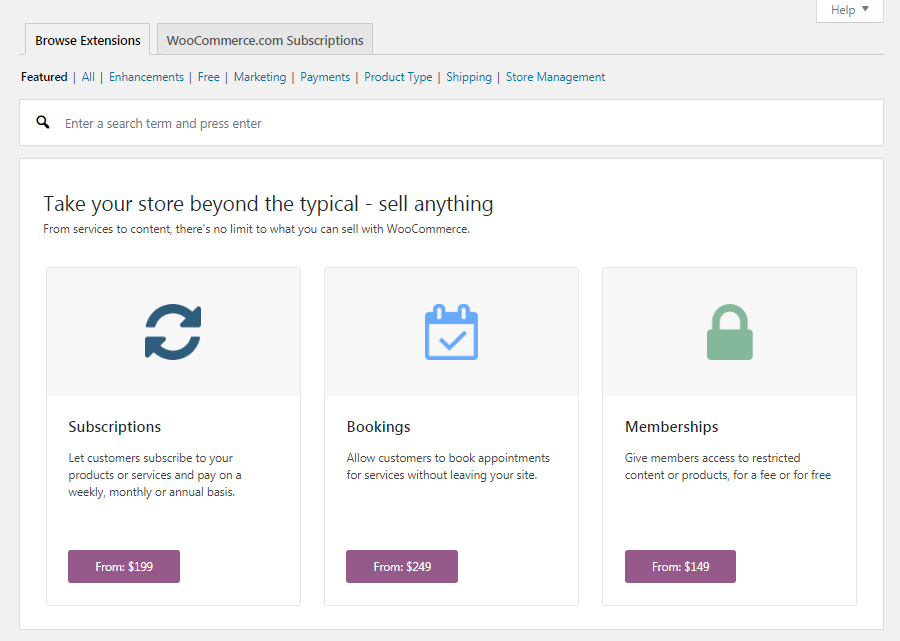The image size is (900, 641).
Task: Click the Bookings calendar icon
Action: (x=450, y=330)
